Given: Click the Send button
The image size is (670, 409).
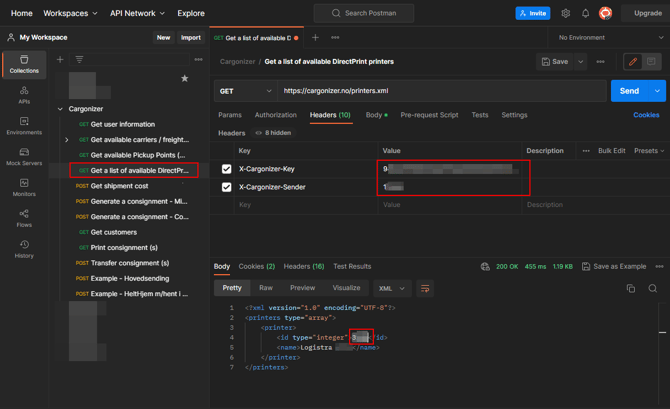Looking at the screenshot, I should (x=630, y=91).
